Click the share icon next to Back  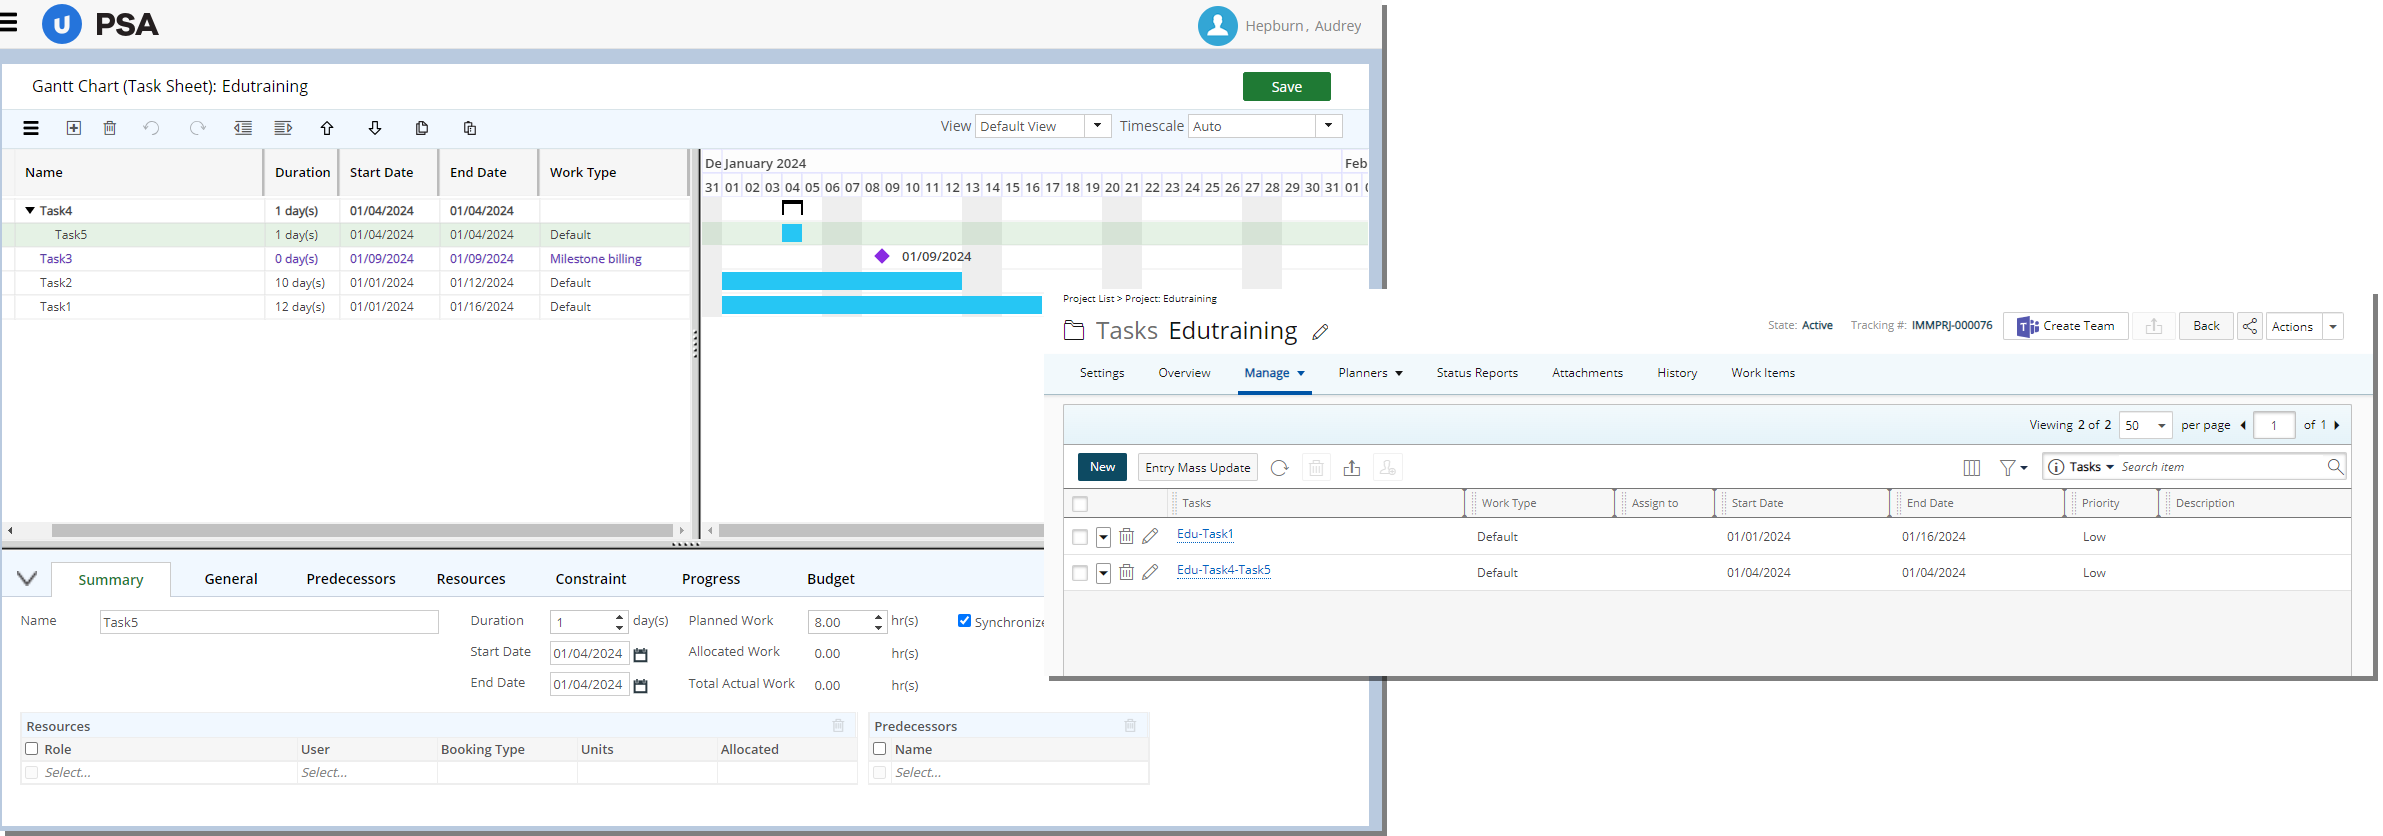2249,326
